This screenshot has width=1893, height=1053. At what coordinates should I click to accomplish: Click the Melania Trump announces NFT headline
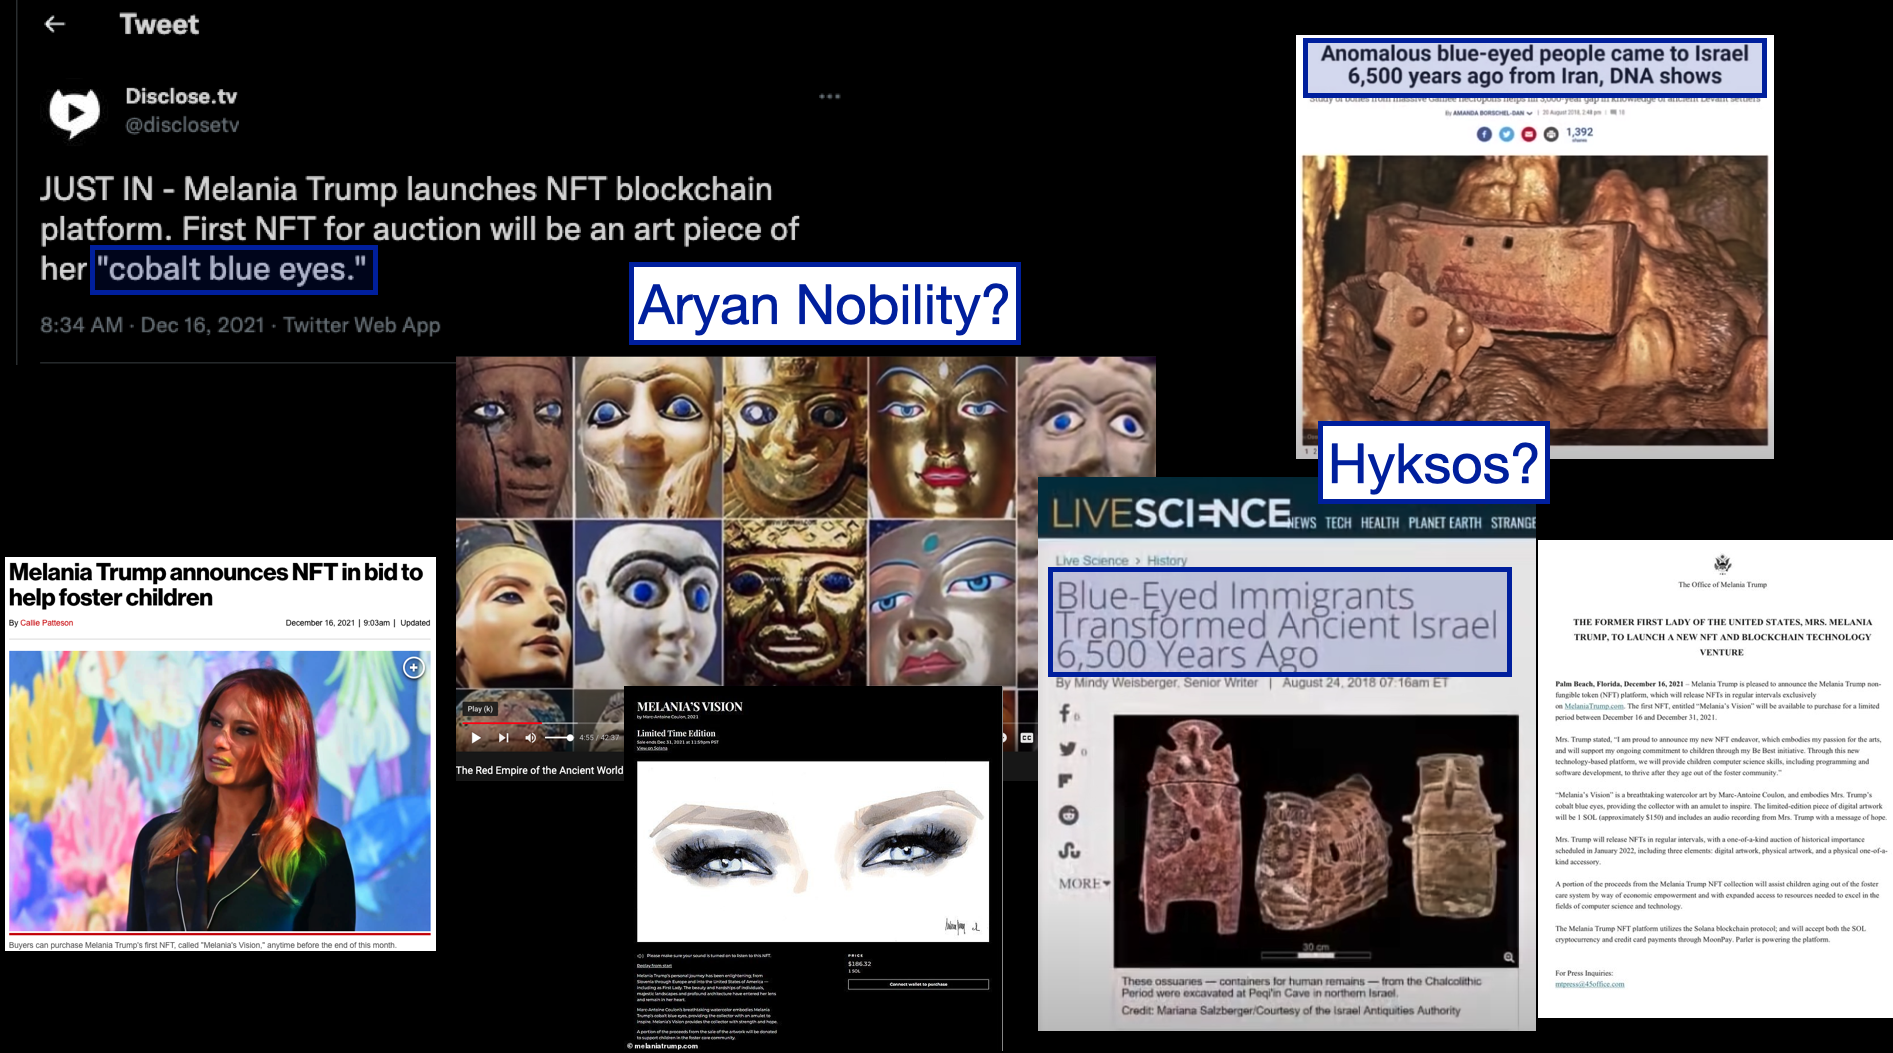[216, 585]
